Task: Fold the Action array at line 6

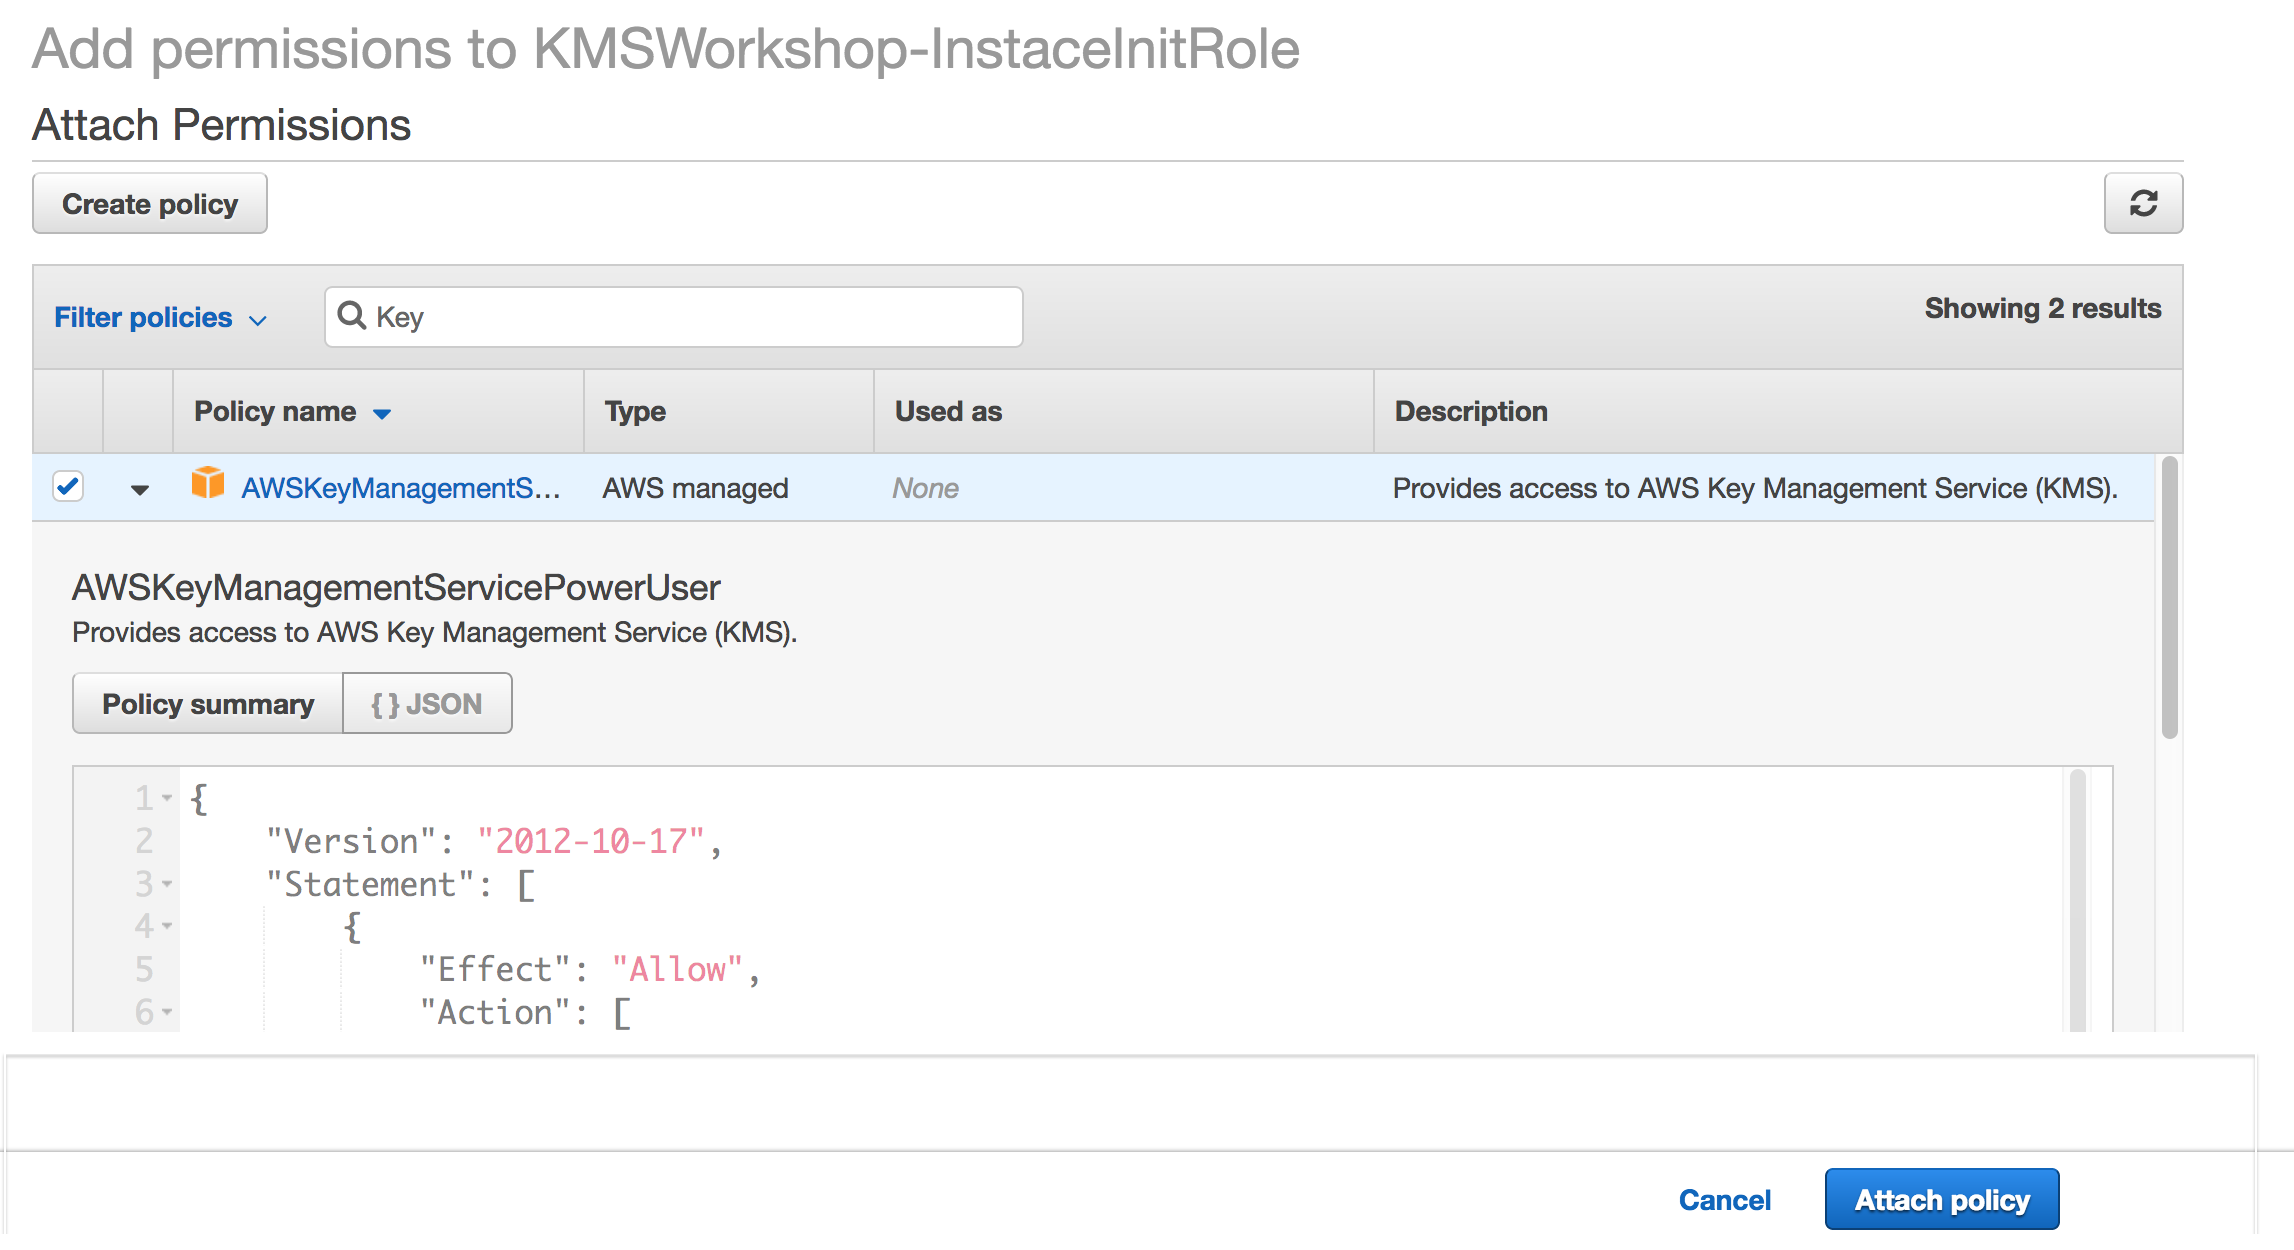Action: (x=167, y=1012)
